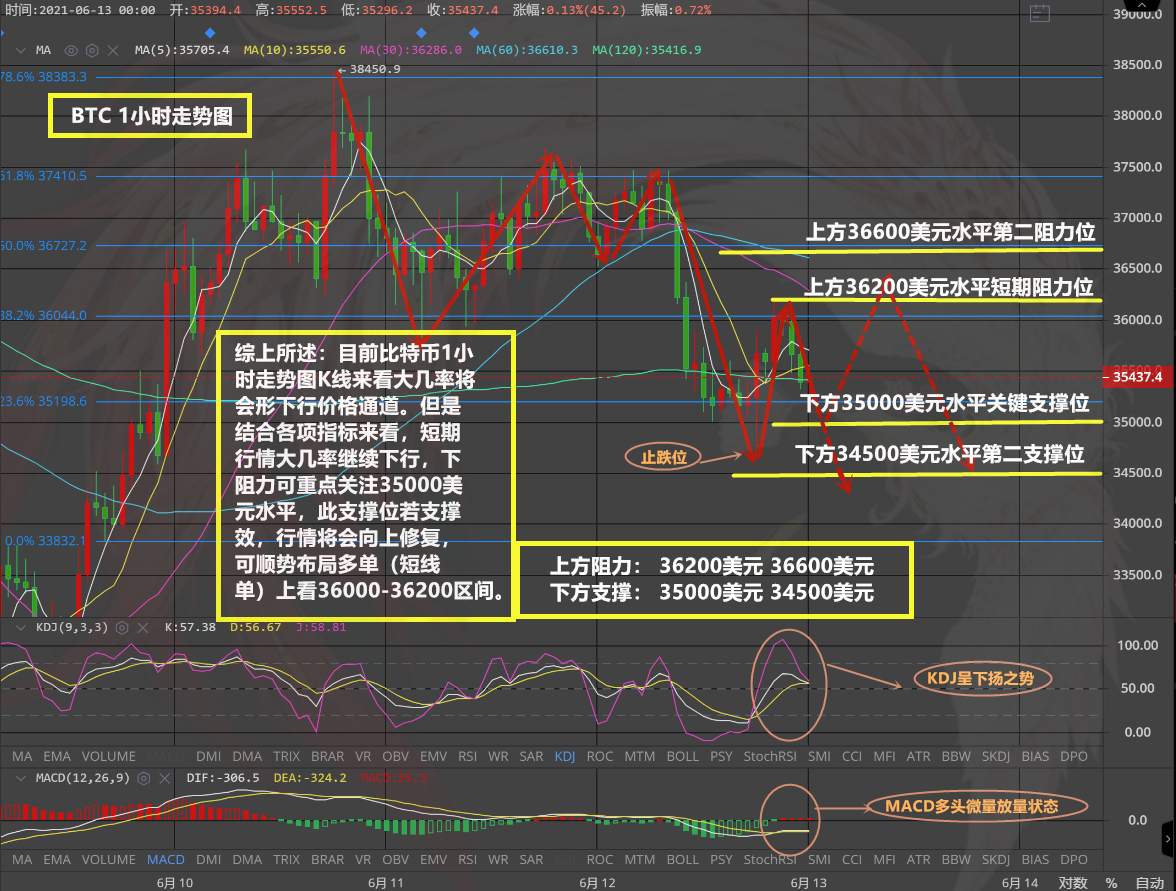Select the highlighted KDJ tab
Viewport: 1176px width, 891px height.
(x=565, y=756)
